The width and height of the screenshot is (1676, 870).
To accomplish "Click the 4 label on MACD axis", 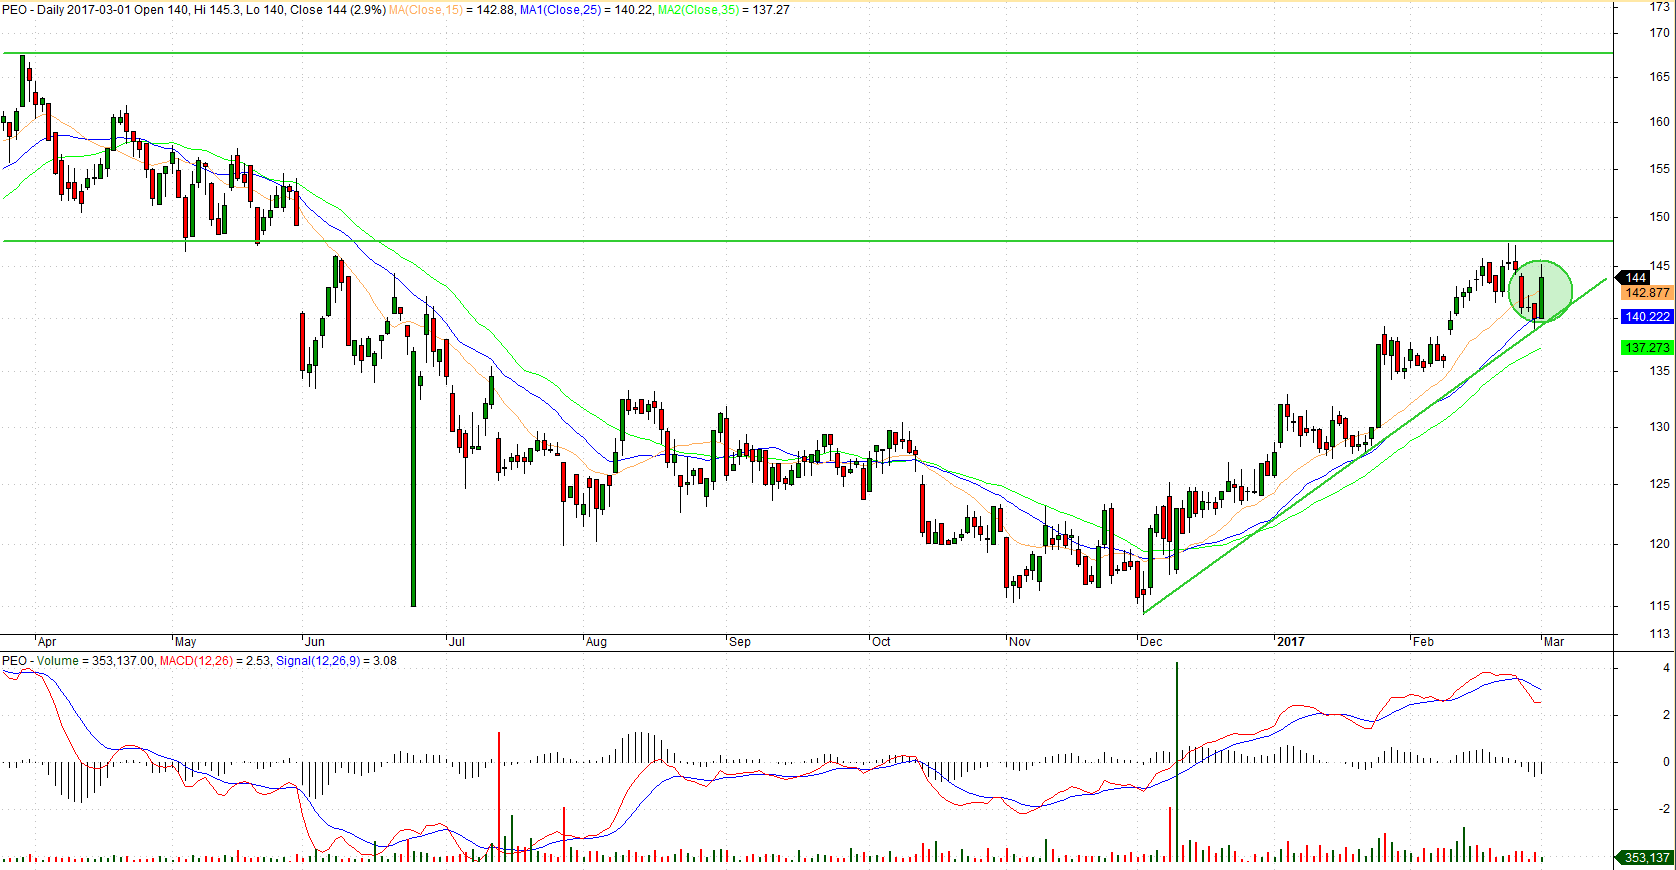I will pyautogui.click(x=1666, y=668).
